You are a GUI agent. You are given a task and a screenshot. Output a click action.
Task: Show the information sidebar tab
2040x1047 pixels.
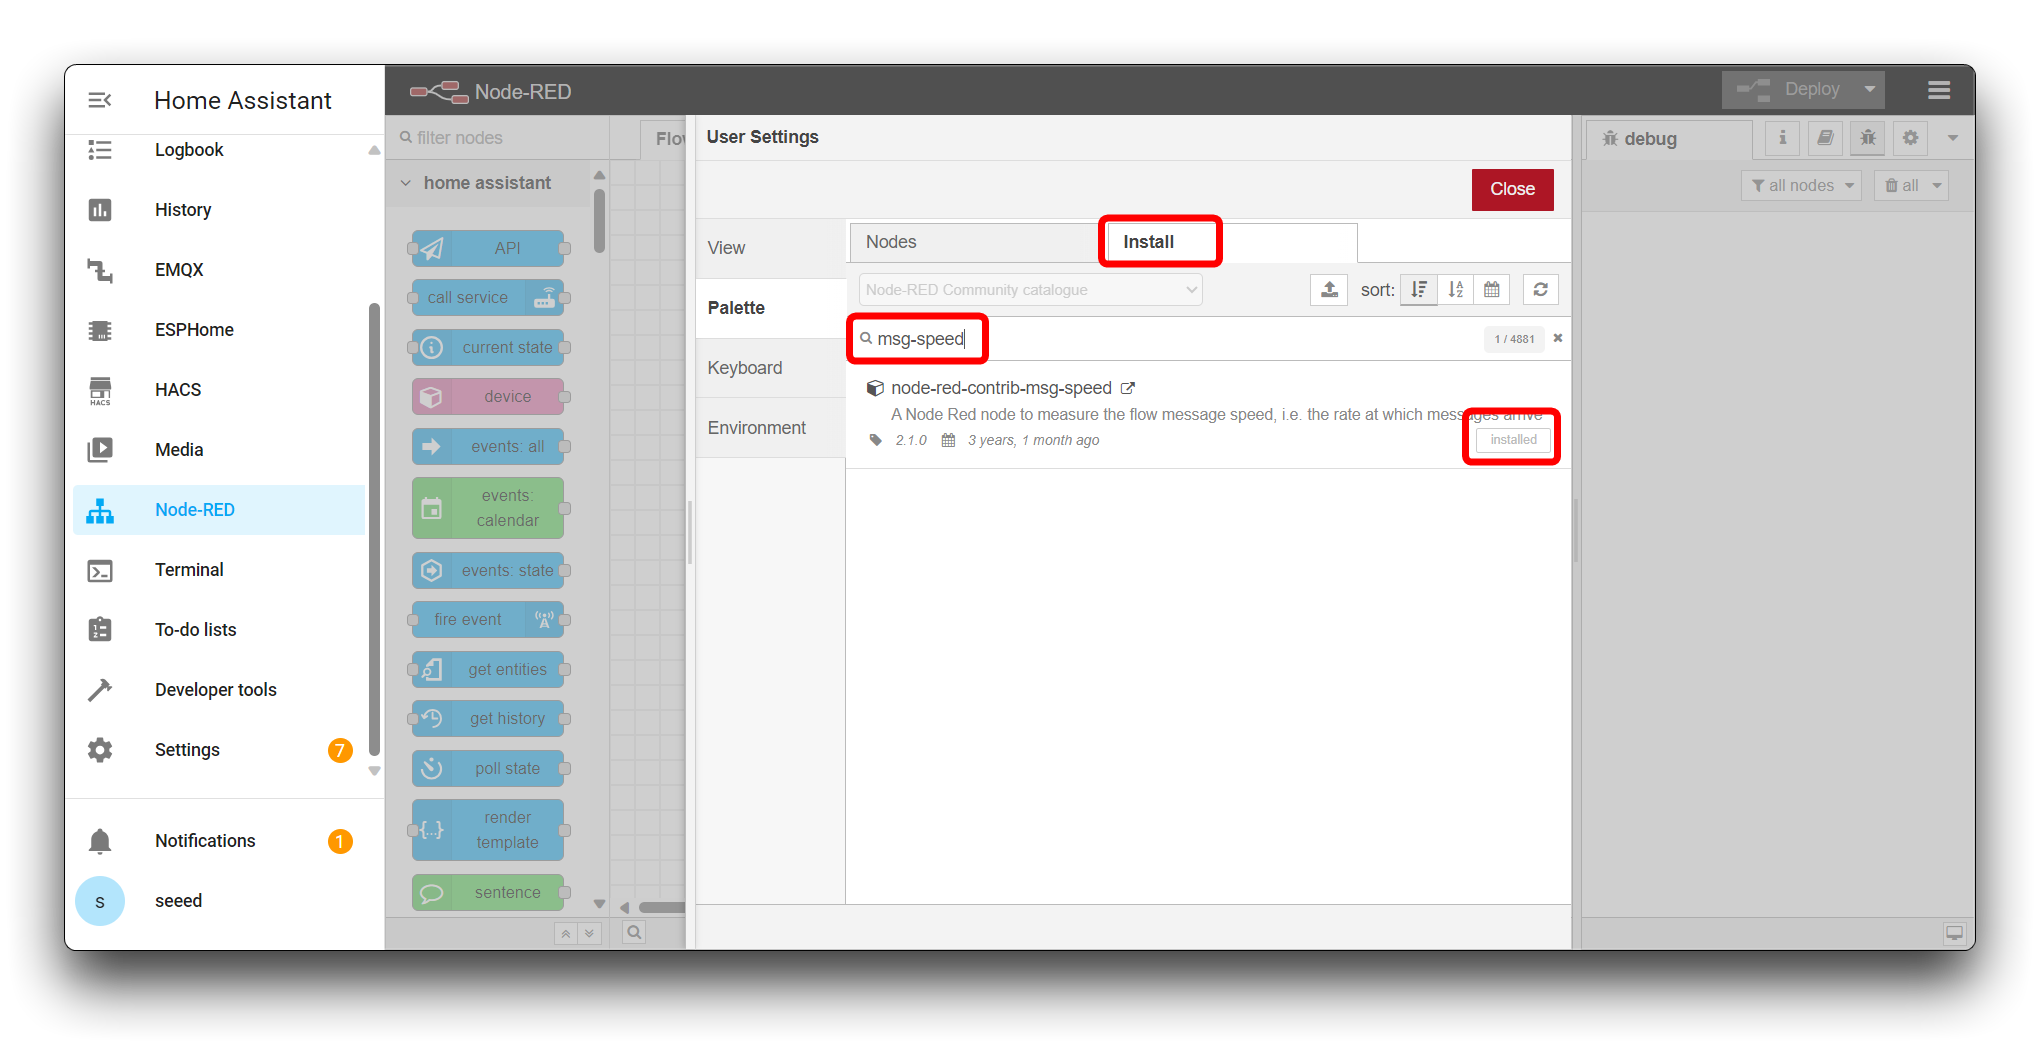(1782, 138)
